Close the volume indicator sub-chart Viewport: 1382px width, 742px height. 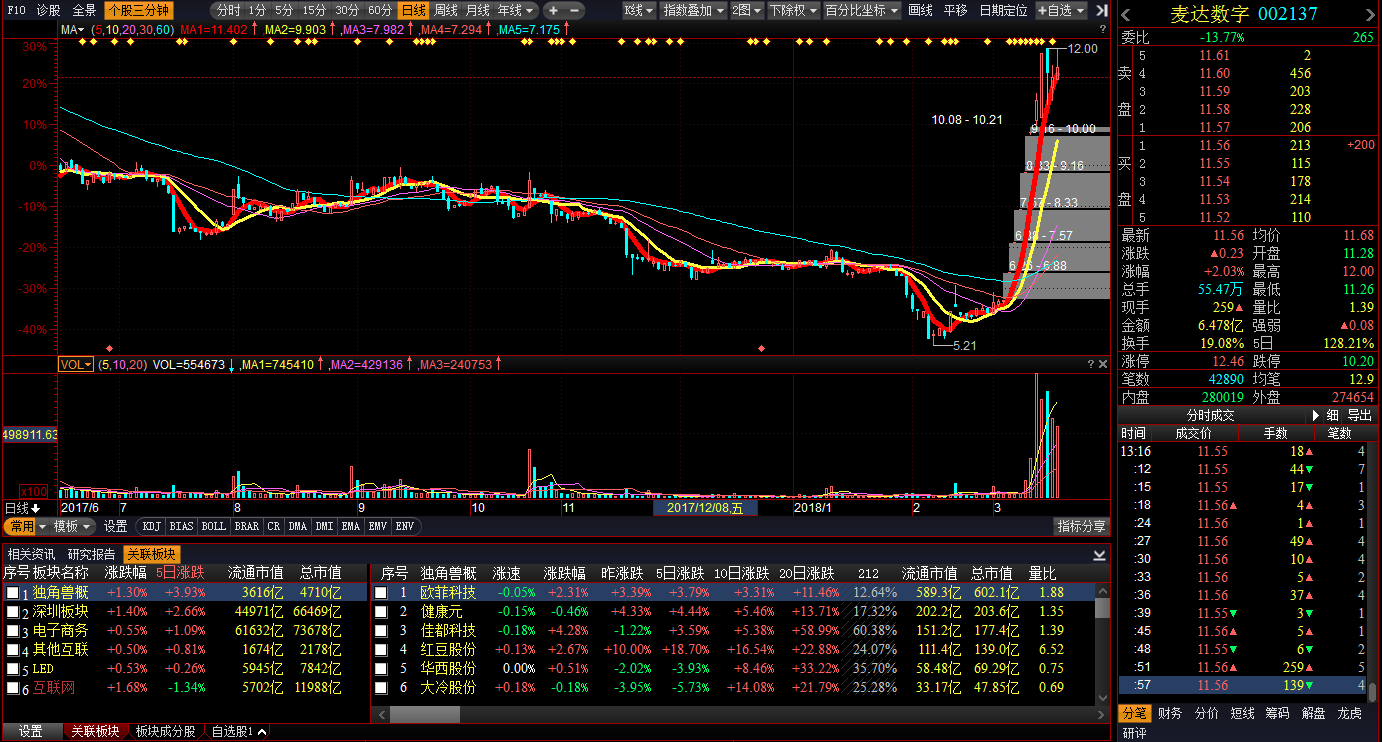(x=1102, y=365)
